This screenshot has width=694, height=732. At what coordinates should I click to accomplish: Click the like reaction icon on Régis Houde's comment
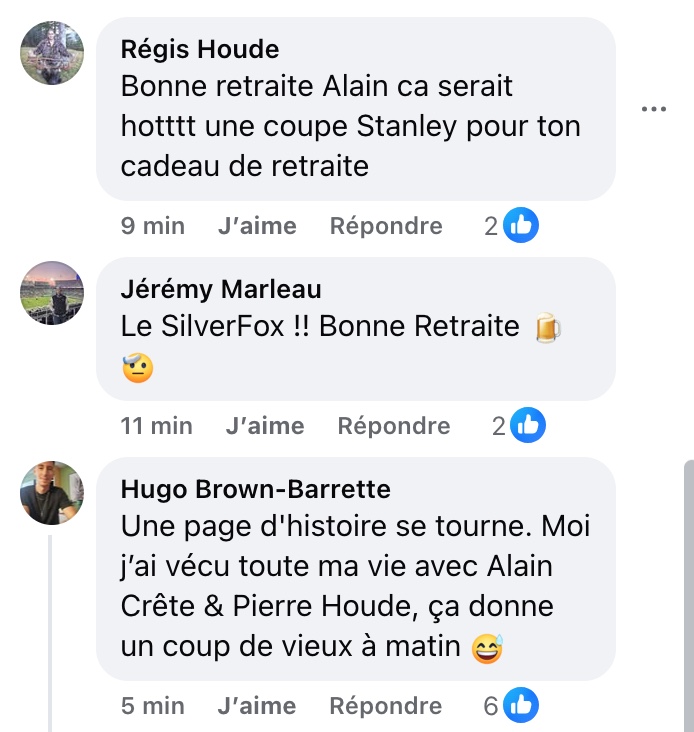[x=521, y=226]
